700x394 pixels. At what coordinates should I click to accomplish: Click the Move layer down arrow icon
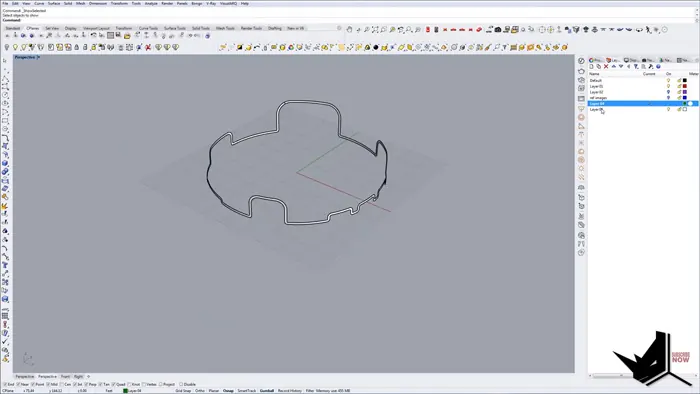pos(621,66)
